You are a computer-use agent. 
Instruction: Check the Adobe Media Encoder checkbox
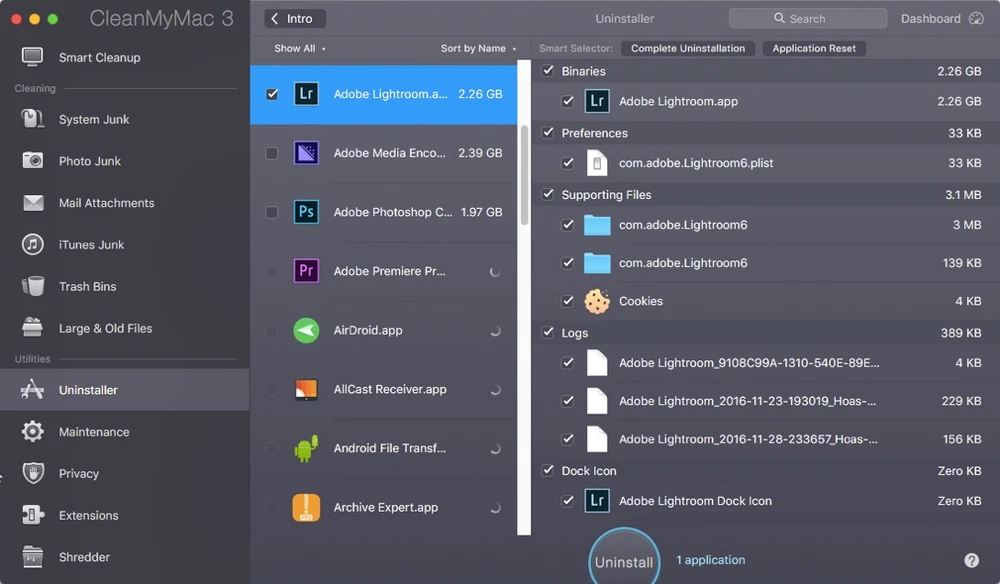[x=272, y=153]
